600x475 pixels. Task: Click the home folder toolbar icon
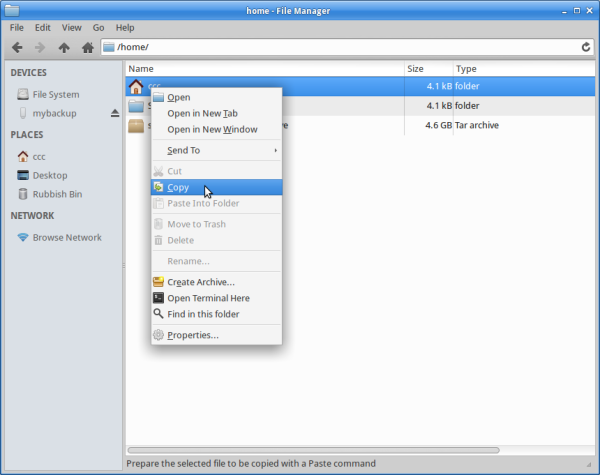(x=88, y=47)
